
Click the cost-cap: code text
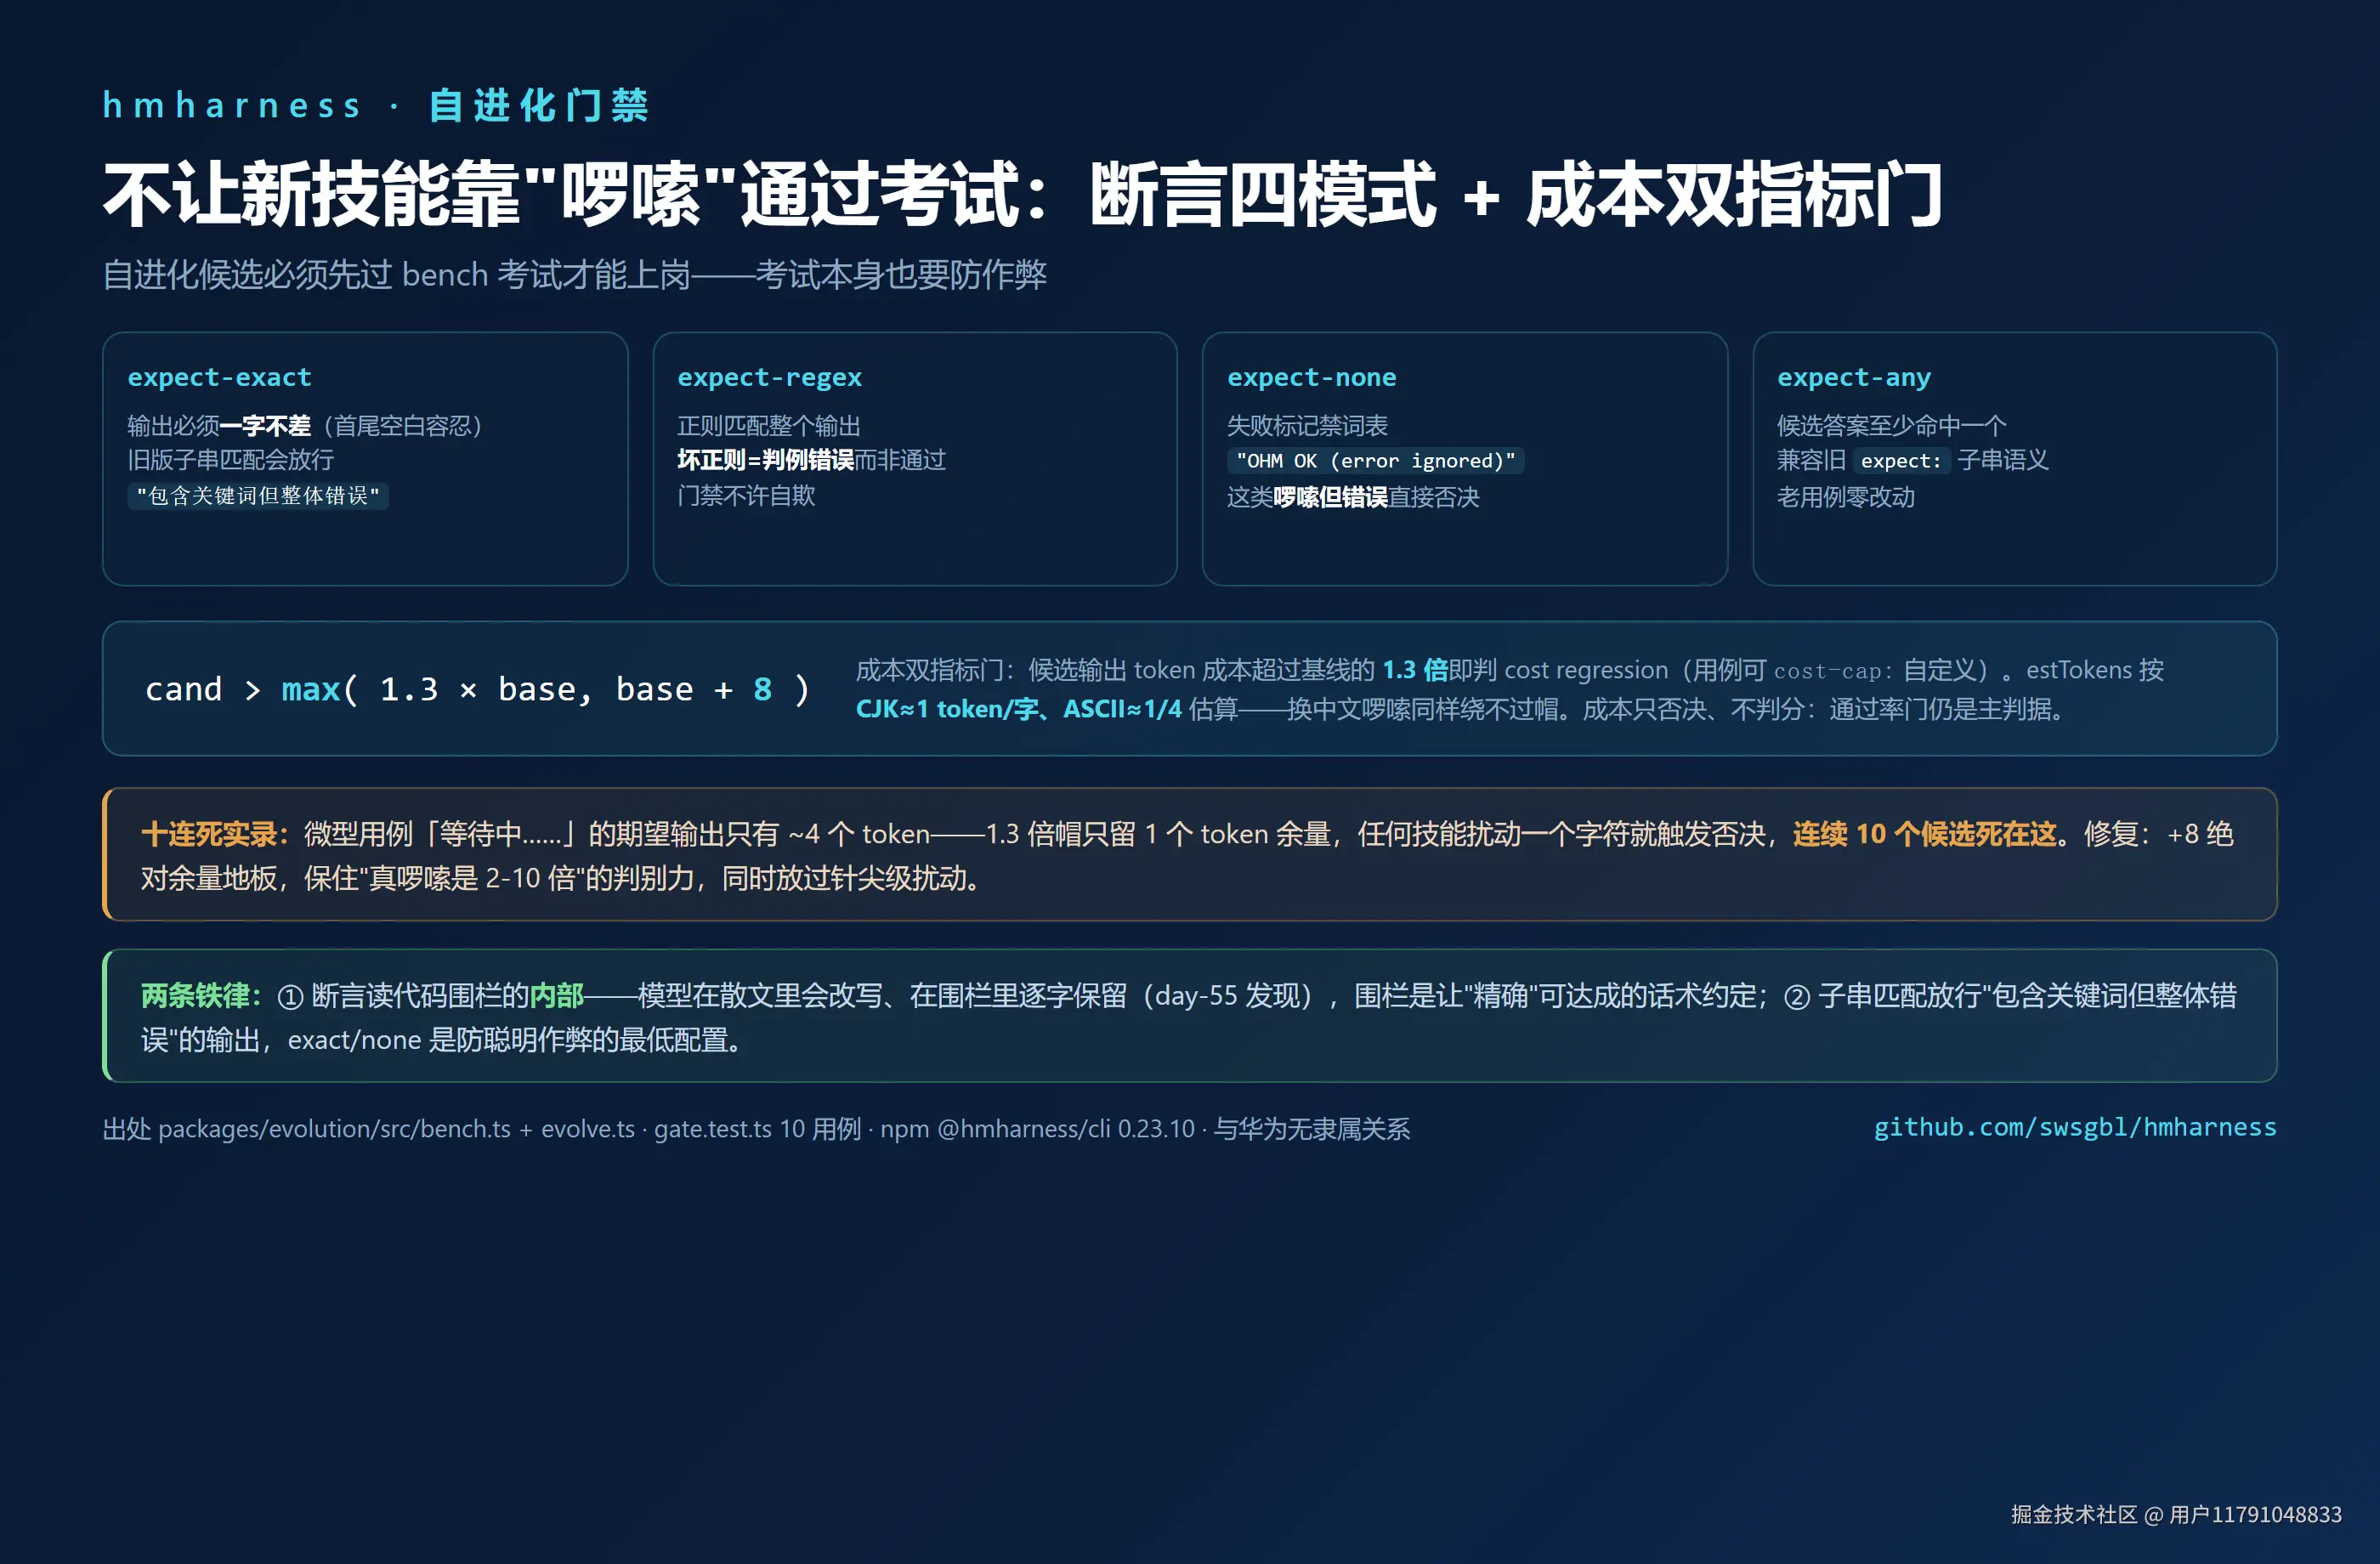click(1833, 671)
